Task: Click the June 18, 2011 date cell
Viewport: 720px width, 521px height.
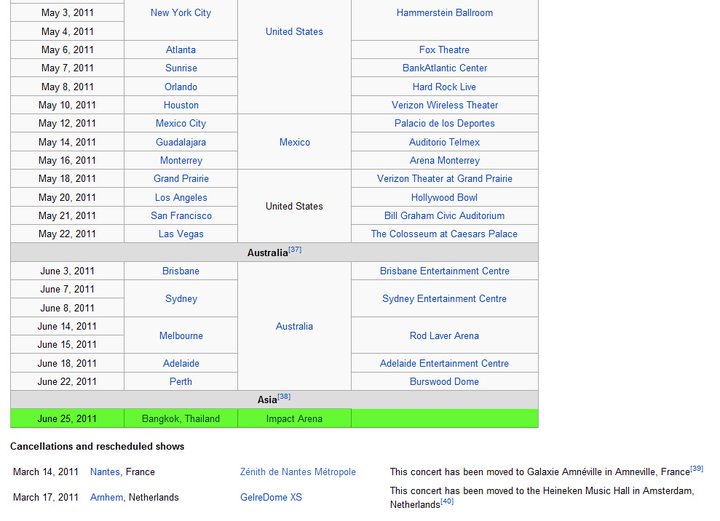Action: [x=67, y=364]
